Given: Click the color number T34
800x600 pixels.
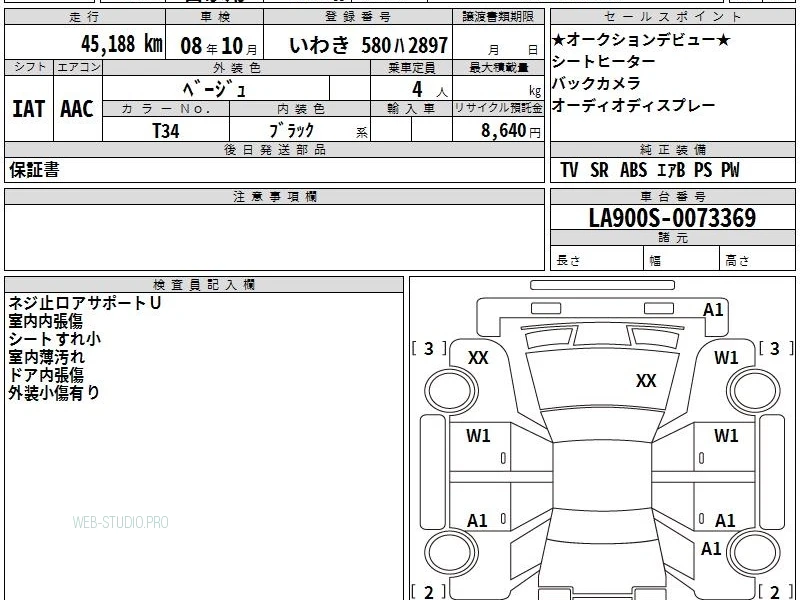Looking at the screenshot, I should coord(166,131).
